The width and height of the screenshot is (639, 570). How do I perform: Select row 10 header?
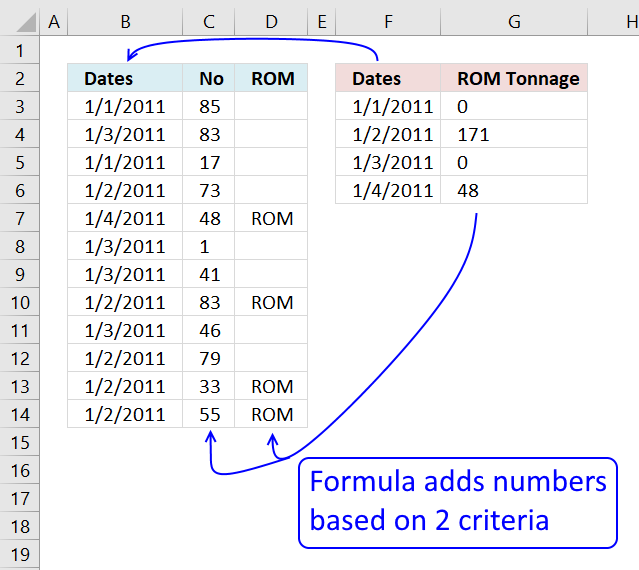tap(20, 302)
